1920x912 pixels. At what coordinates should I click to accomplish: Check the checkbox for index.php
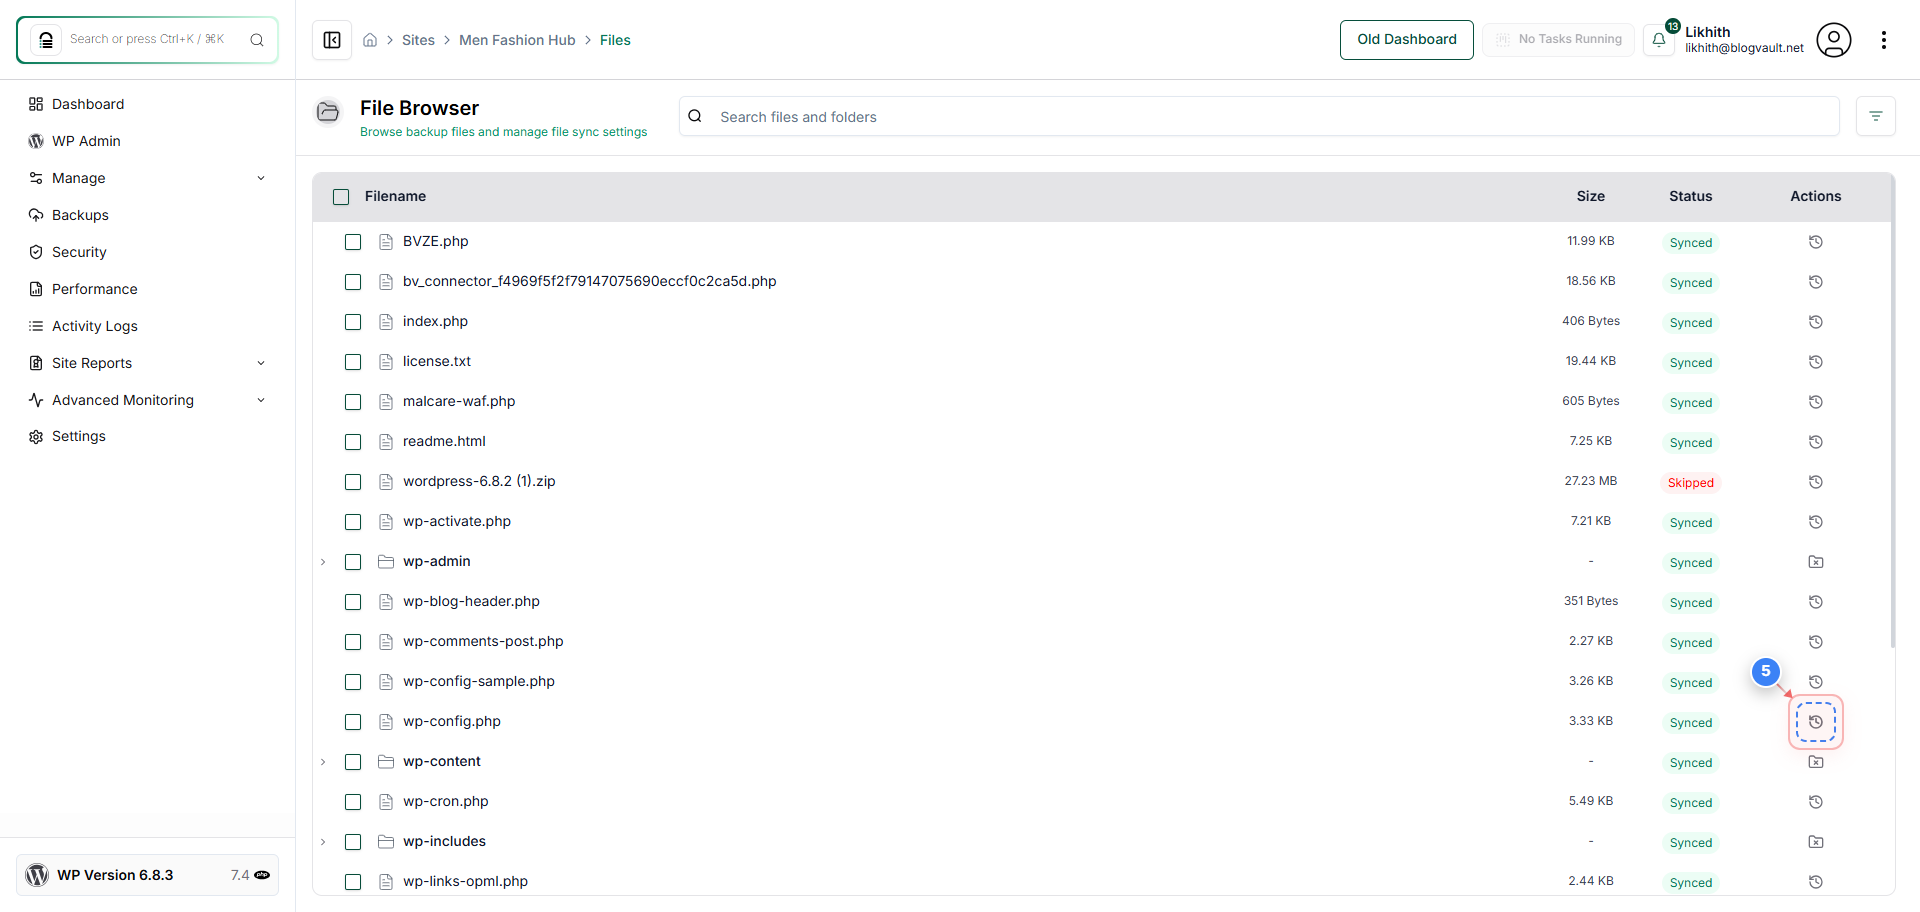353,321
